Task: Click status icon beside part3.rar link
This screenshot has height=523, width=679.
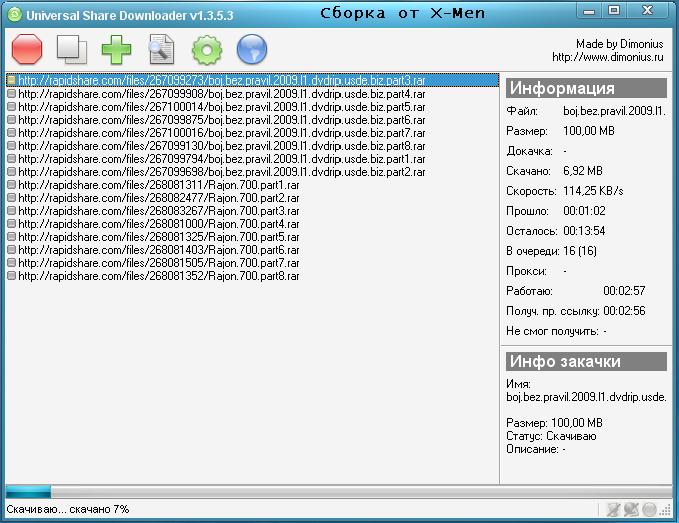Action: tap(11, 80)
